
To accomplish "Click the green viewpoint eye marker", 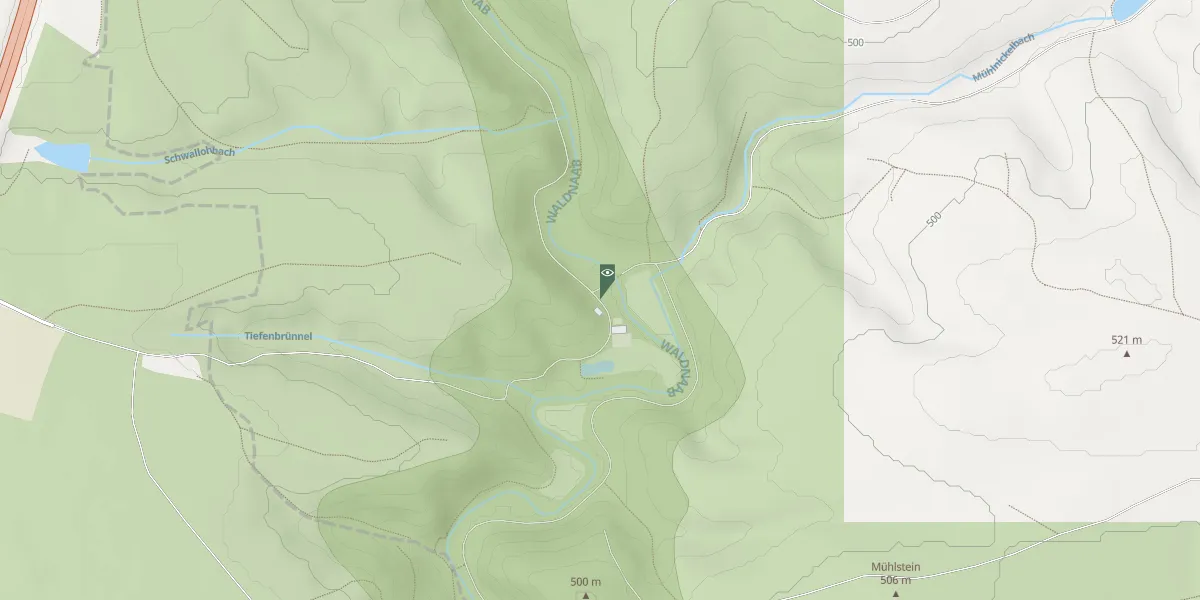I will (x=607, y=279).
